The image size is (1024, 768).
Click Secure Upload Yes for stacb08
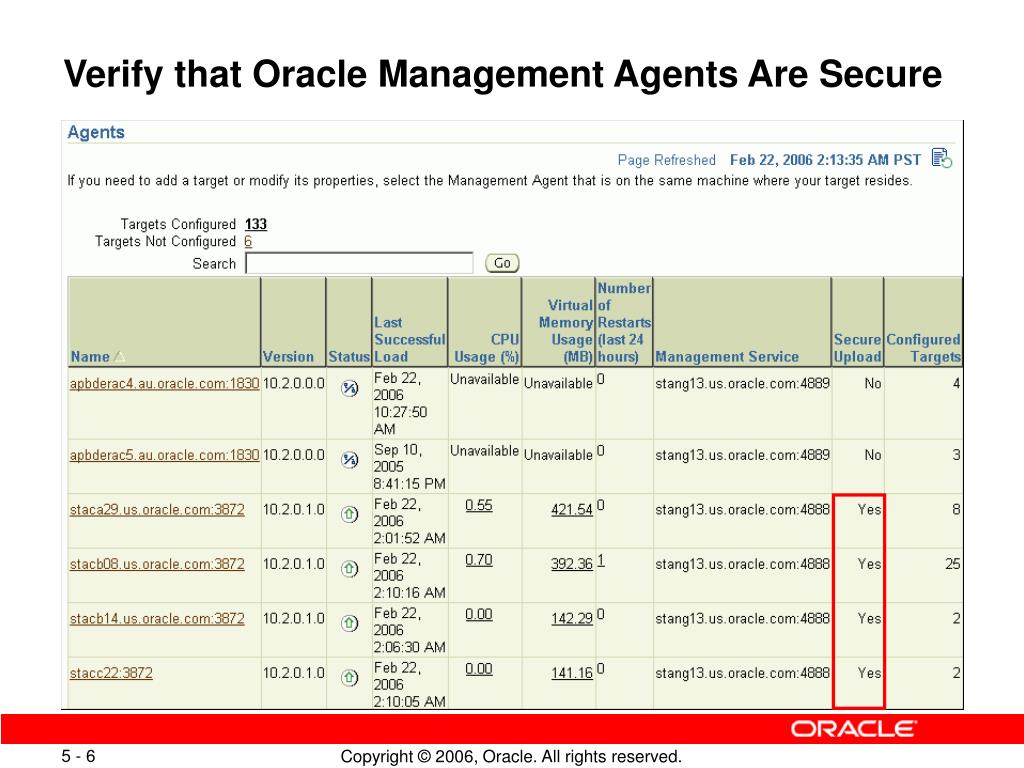pyautogui.click(x=869, y=564)
